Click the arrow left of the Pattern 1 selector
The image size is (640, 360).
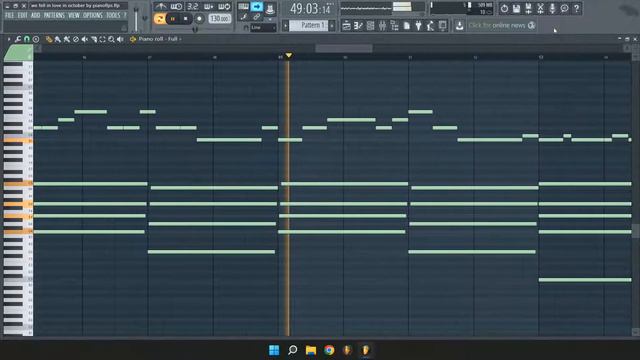286,26
